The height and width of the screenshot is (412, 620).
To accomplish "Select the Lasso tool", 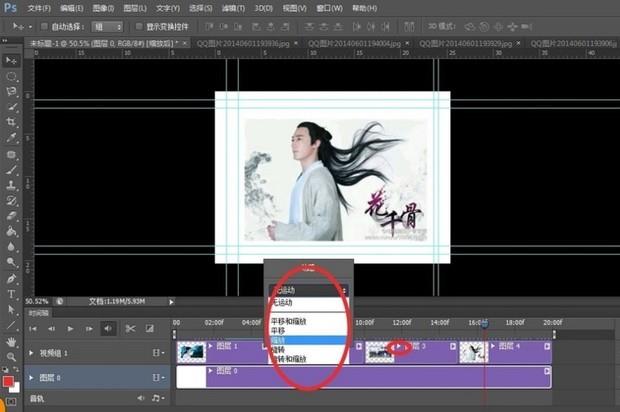I will point(11,91).
